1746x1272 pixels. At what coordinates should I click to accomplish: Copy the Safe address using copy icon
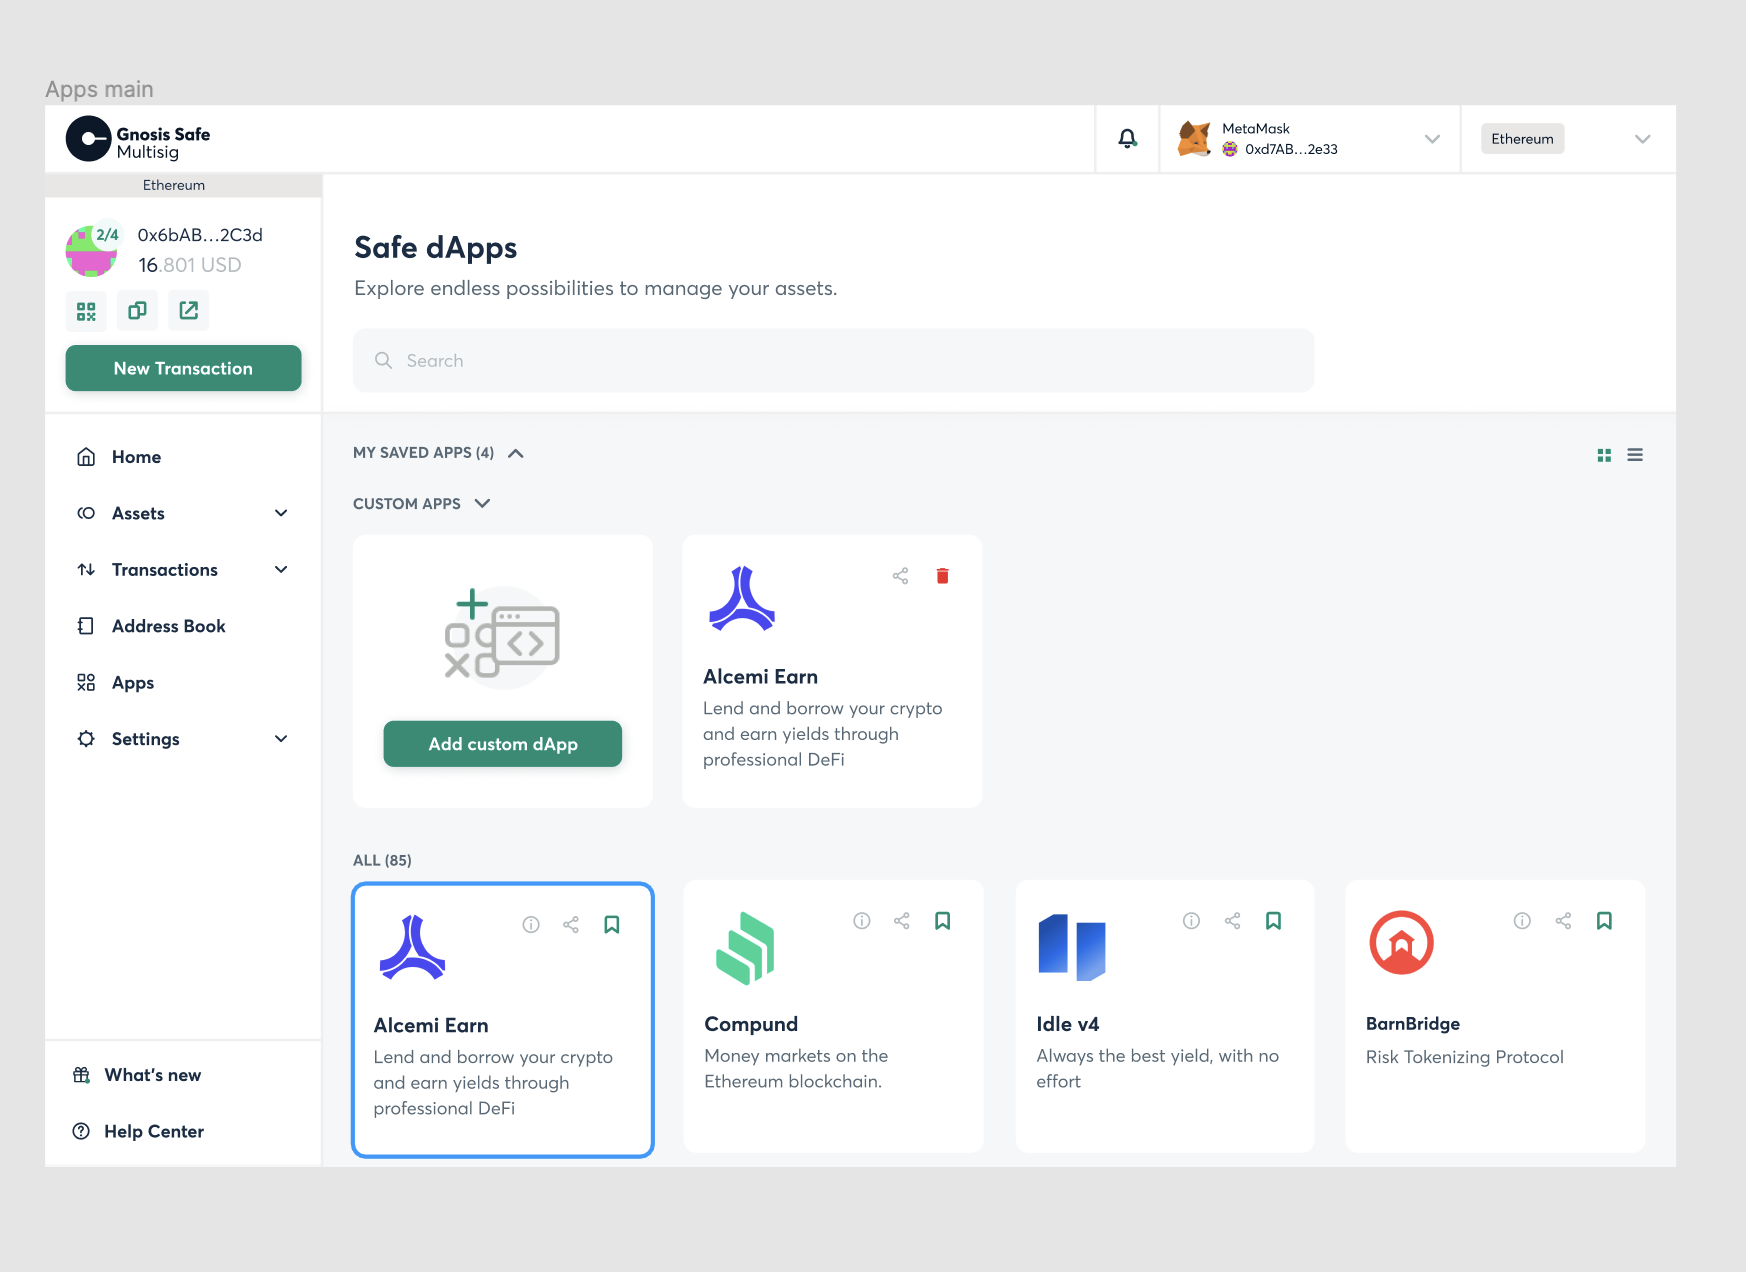(x=137, y=310)
